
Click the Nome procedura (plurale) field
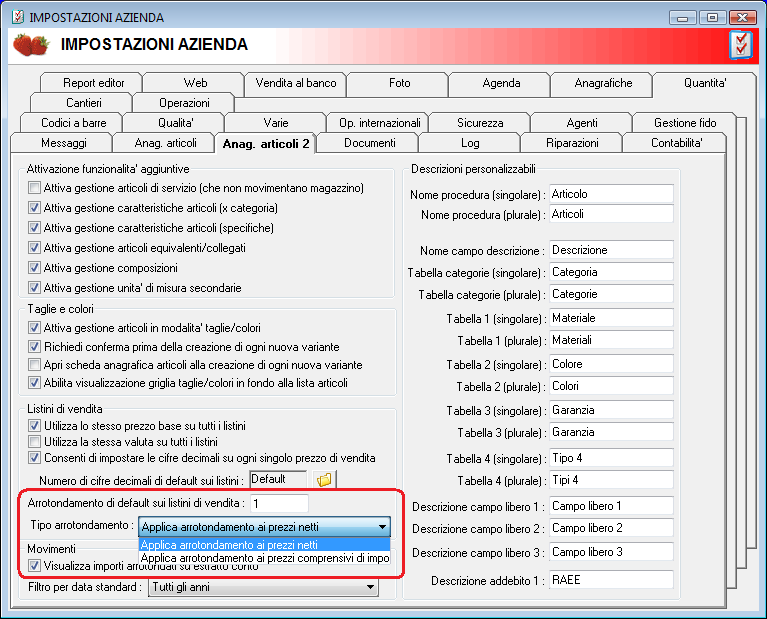point(611,214)
